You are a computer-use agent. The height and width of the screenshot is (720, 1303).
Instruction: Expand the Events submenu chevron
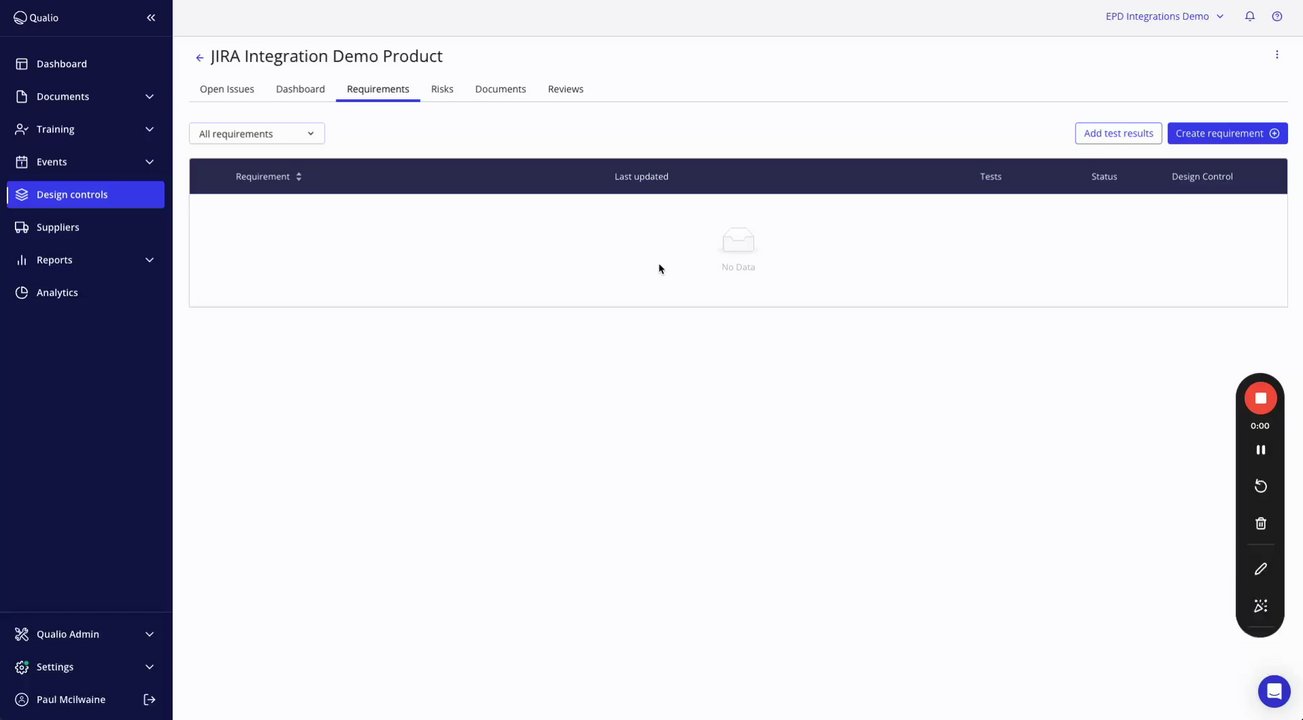point(149,162)
